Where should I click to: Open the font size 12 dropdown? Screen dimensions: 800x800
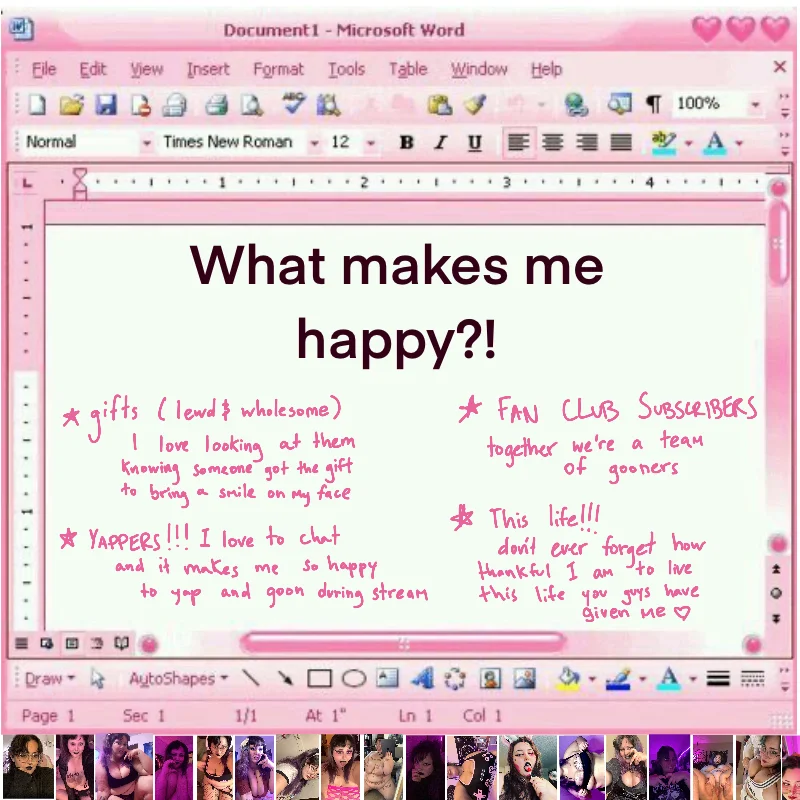click(371, 143)
